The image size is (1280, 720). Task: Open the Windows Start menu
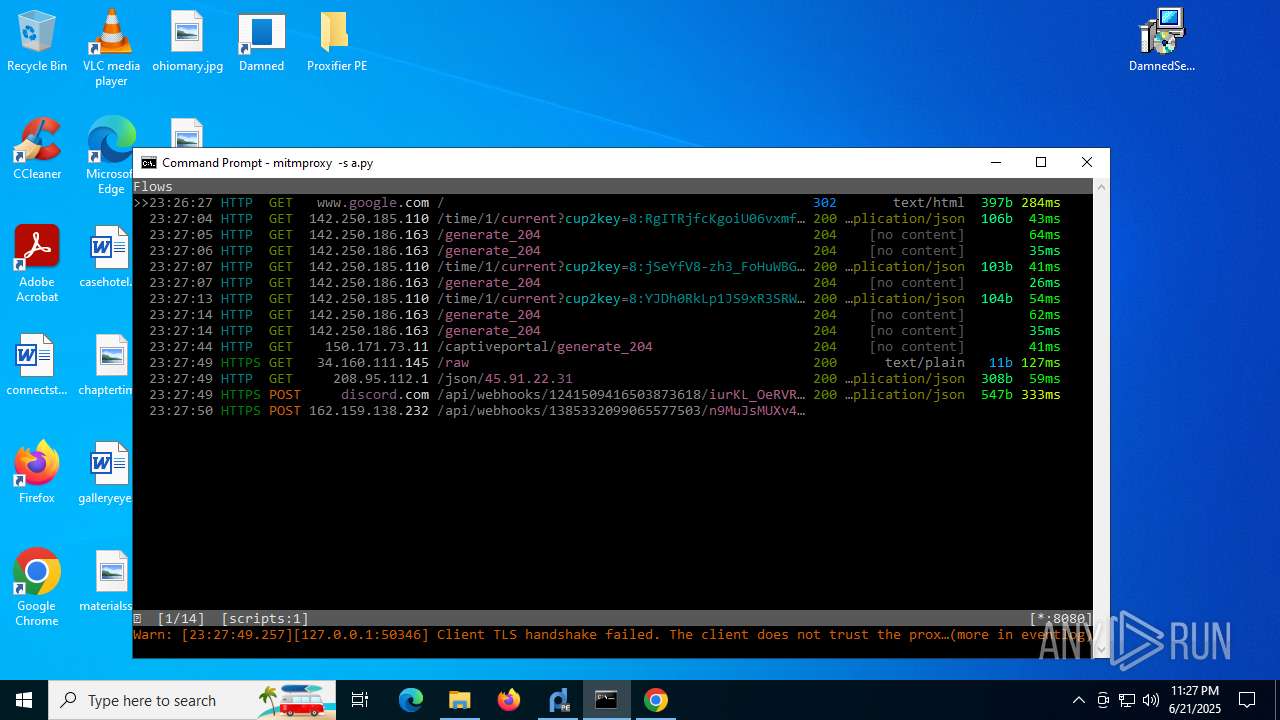click(24, 700)
